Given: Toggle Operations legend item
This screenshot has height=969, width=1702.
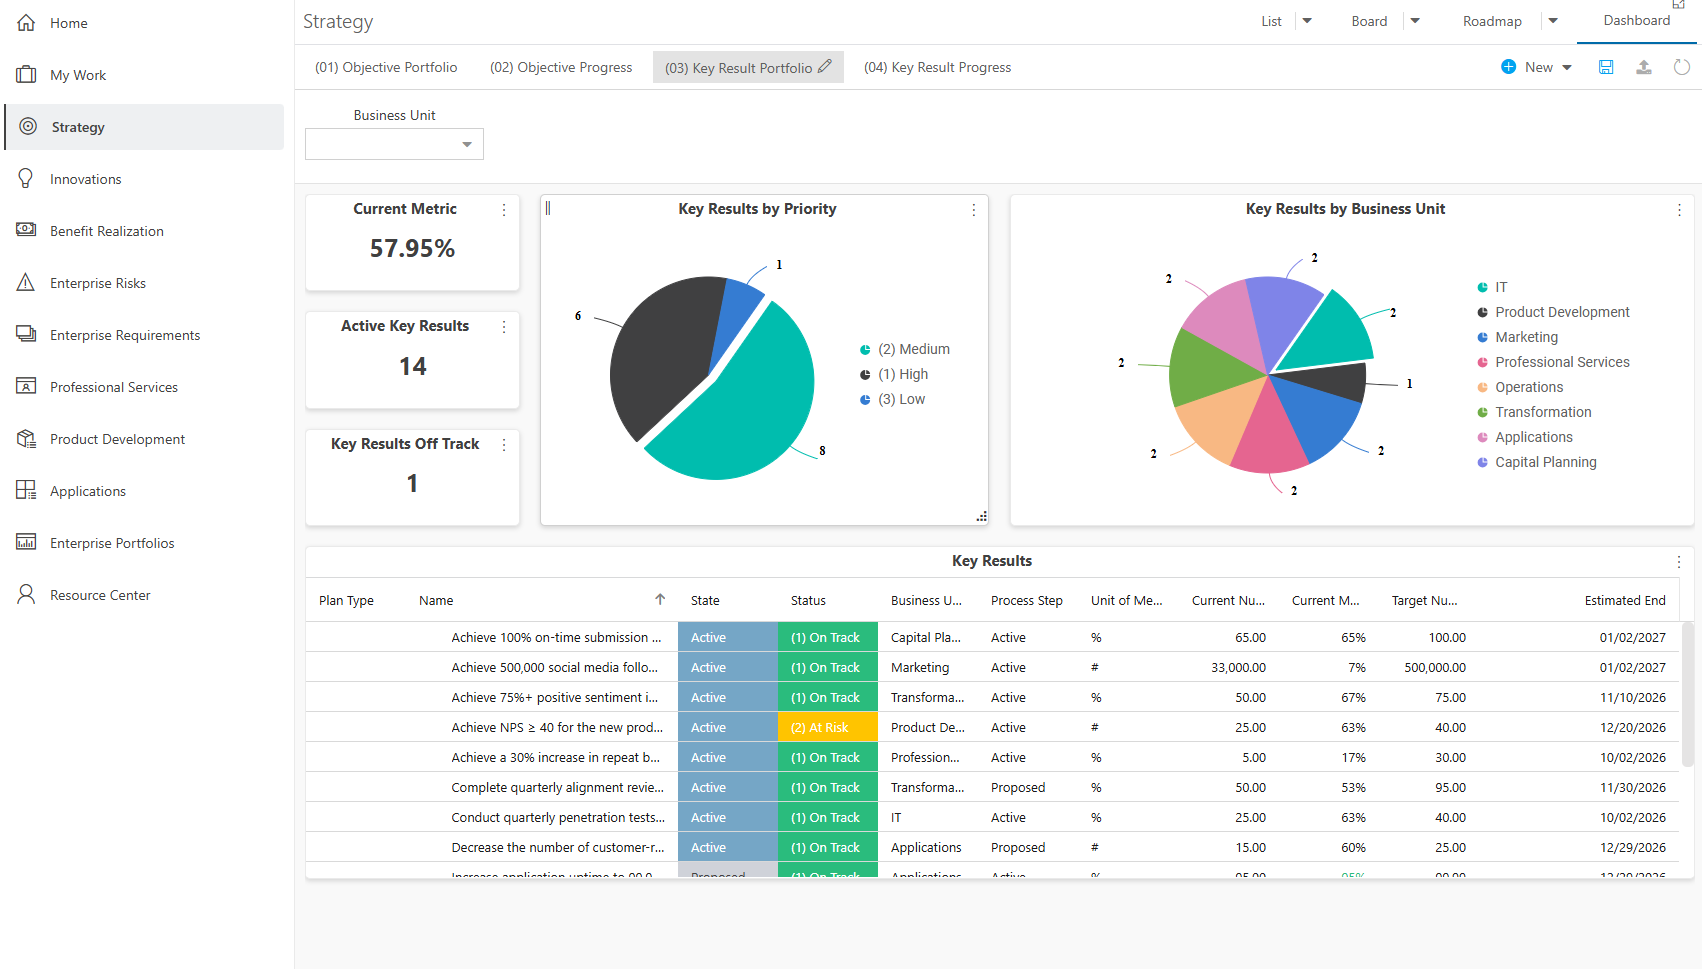Looking at the screenshot, I should (1520, 387).
